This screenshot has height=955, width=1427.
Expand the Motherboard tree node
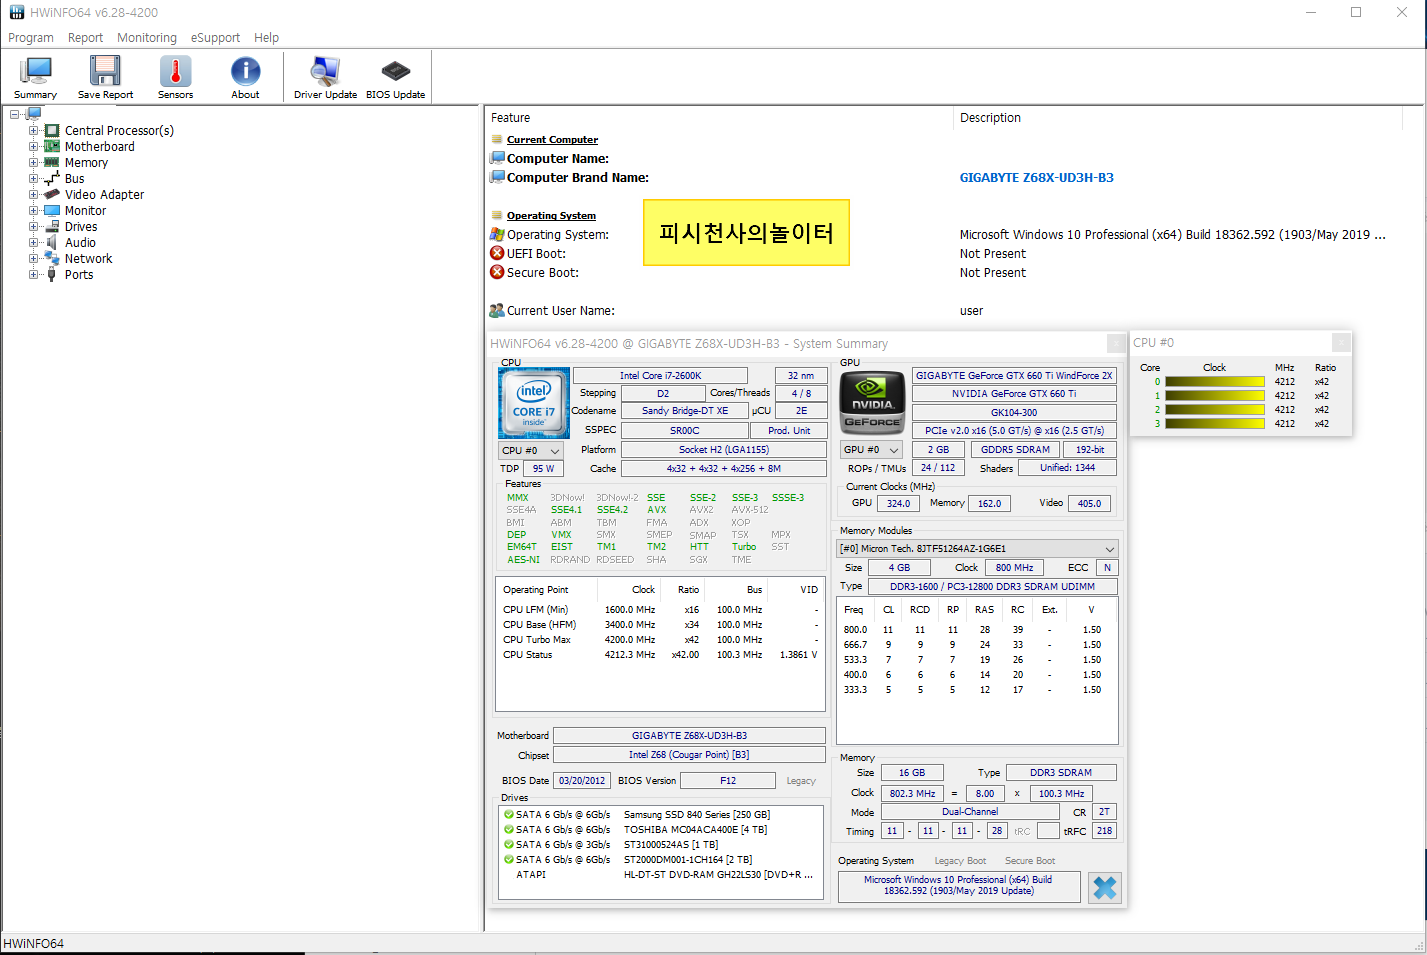pos(33,147)
